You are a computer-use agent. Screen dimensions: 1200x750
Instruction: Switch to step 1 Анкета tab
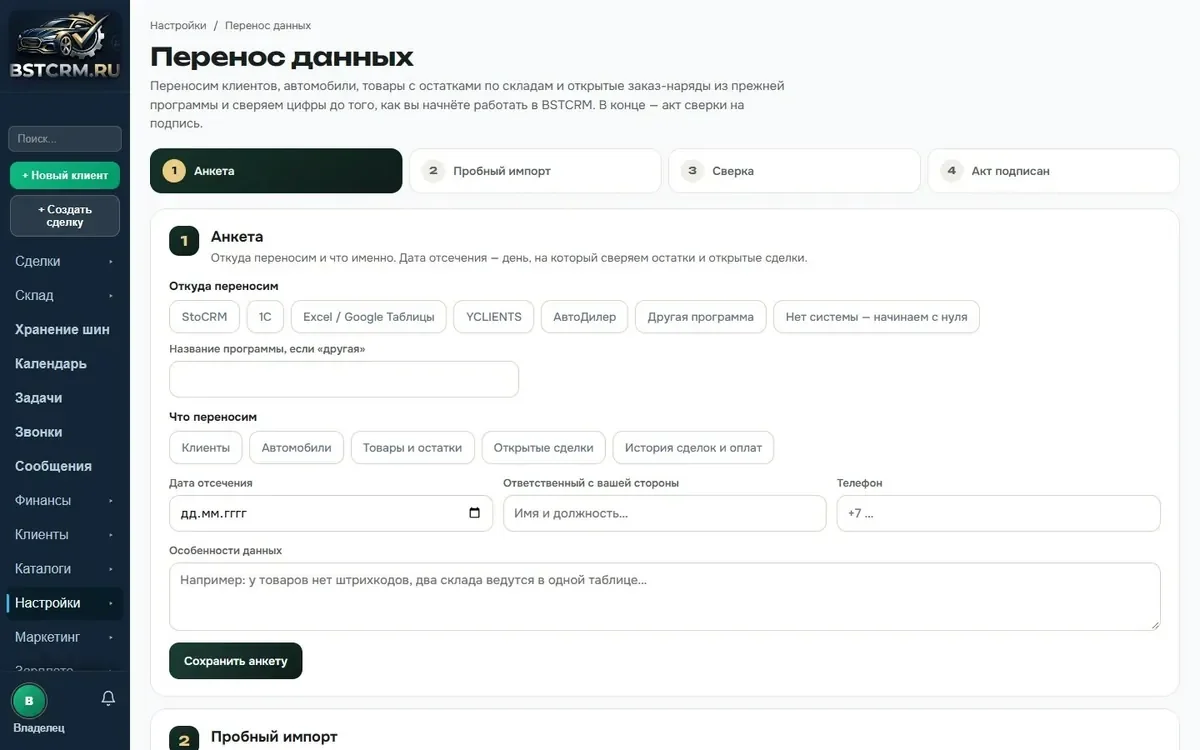pos(276,171)
